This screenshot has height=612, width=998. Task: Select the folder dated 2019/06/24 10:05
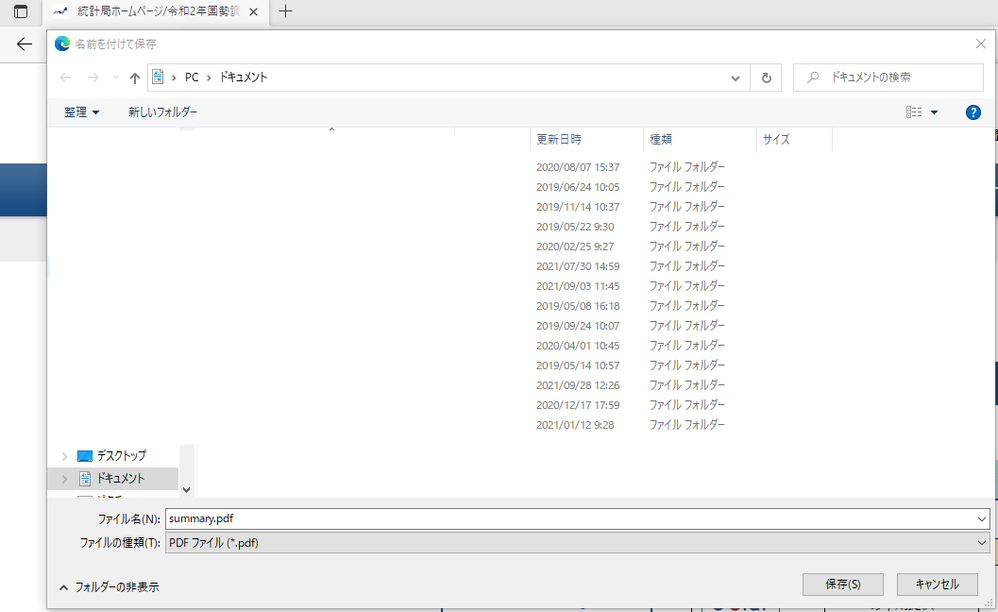577,187
